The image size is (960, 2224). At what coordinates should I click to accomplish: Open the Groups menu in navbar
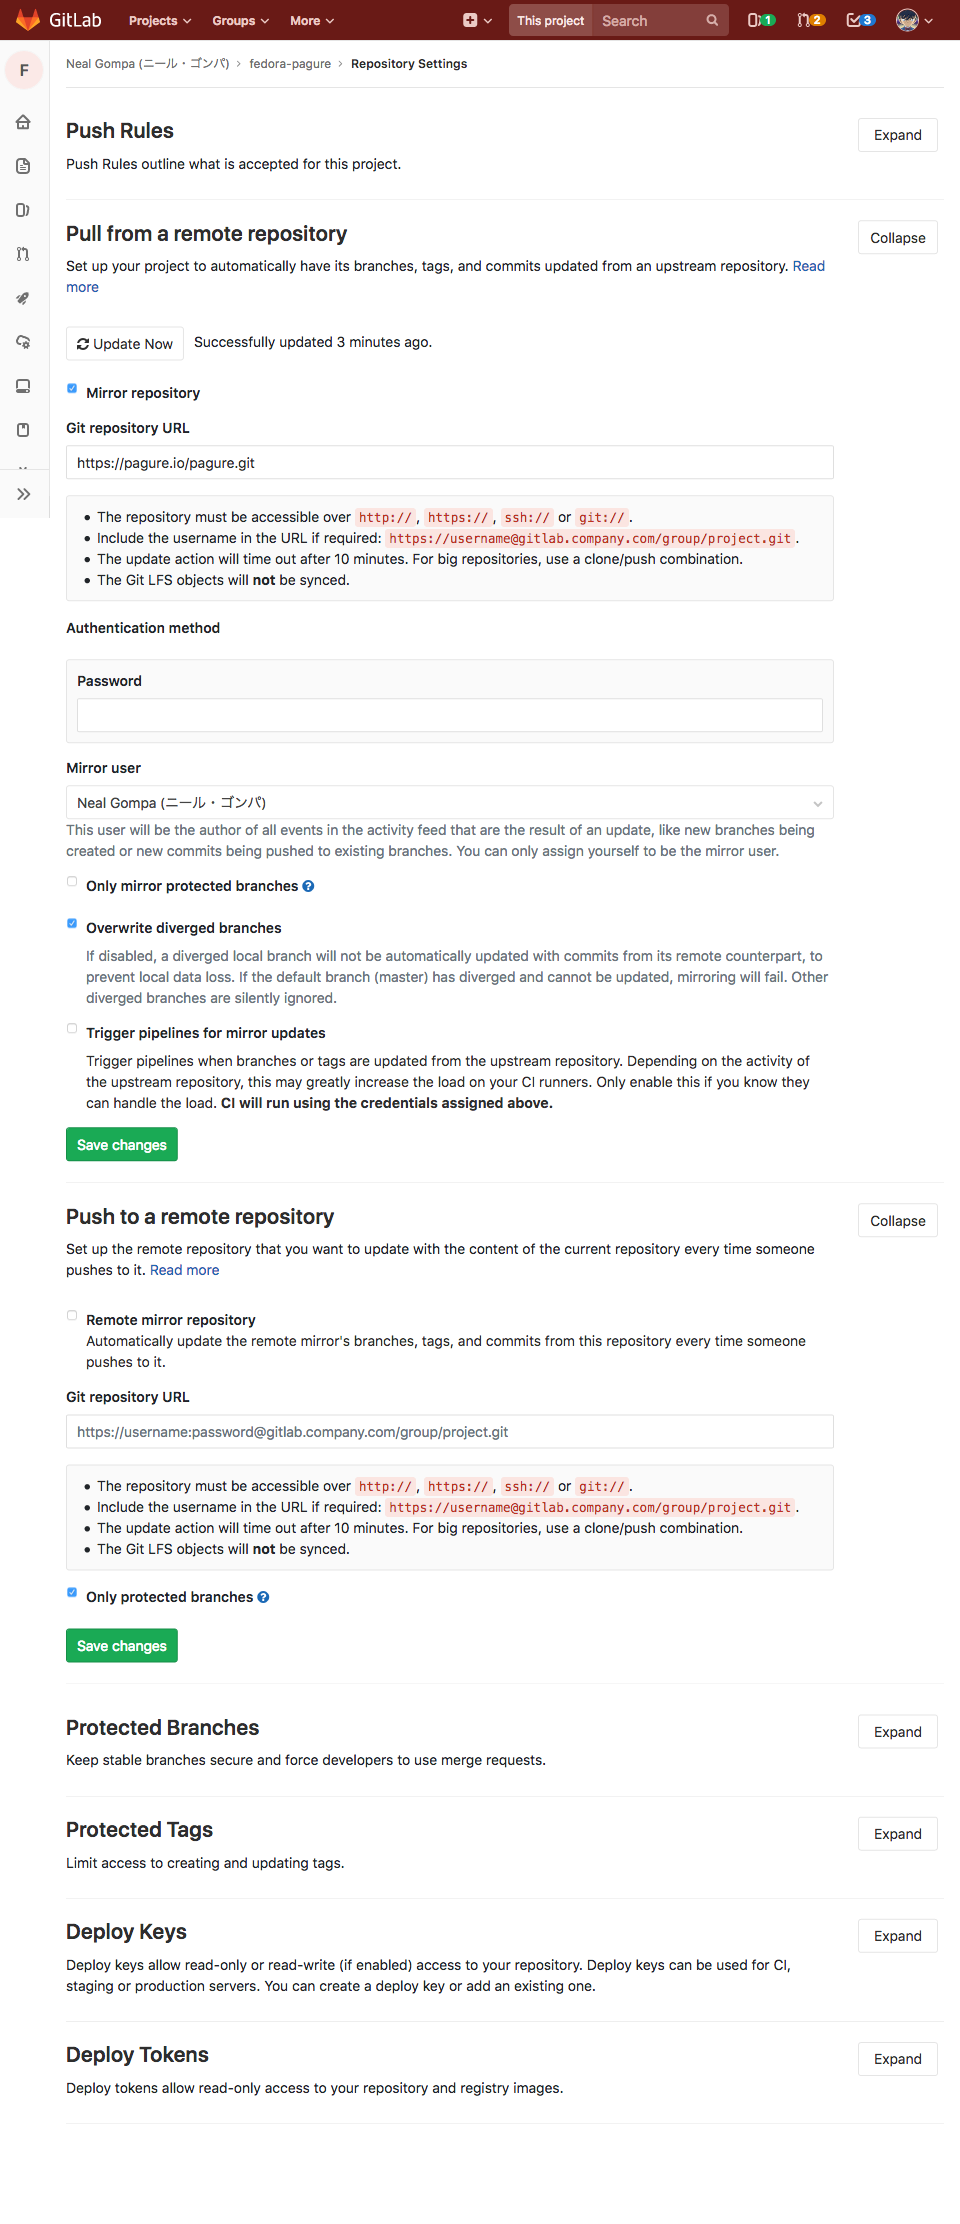point(240,20)
